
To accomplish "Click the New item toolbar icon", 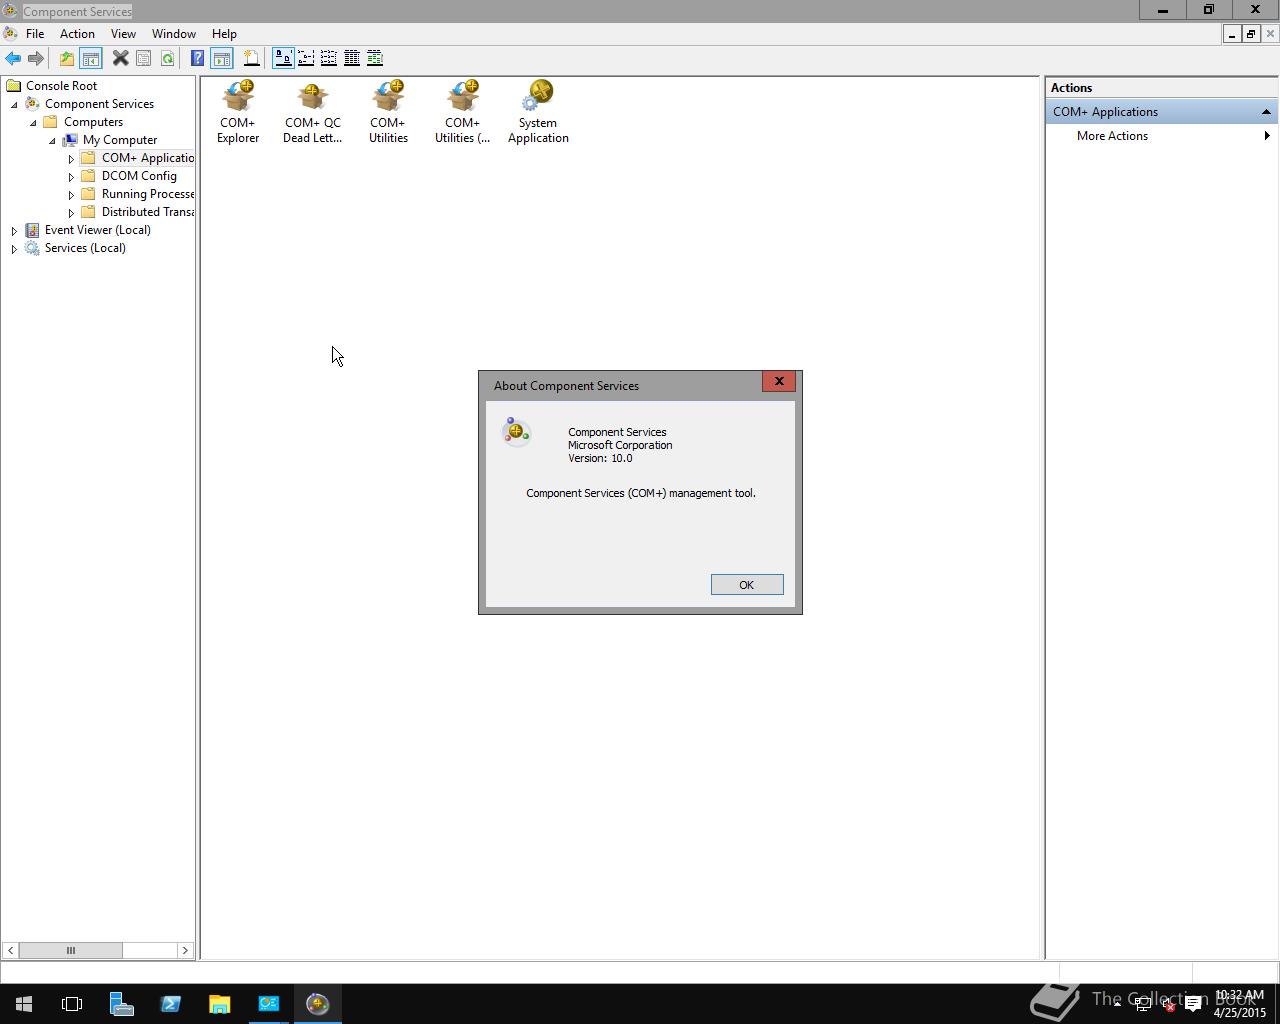I will (x=251, y=58).
